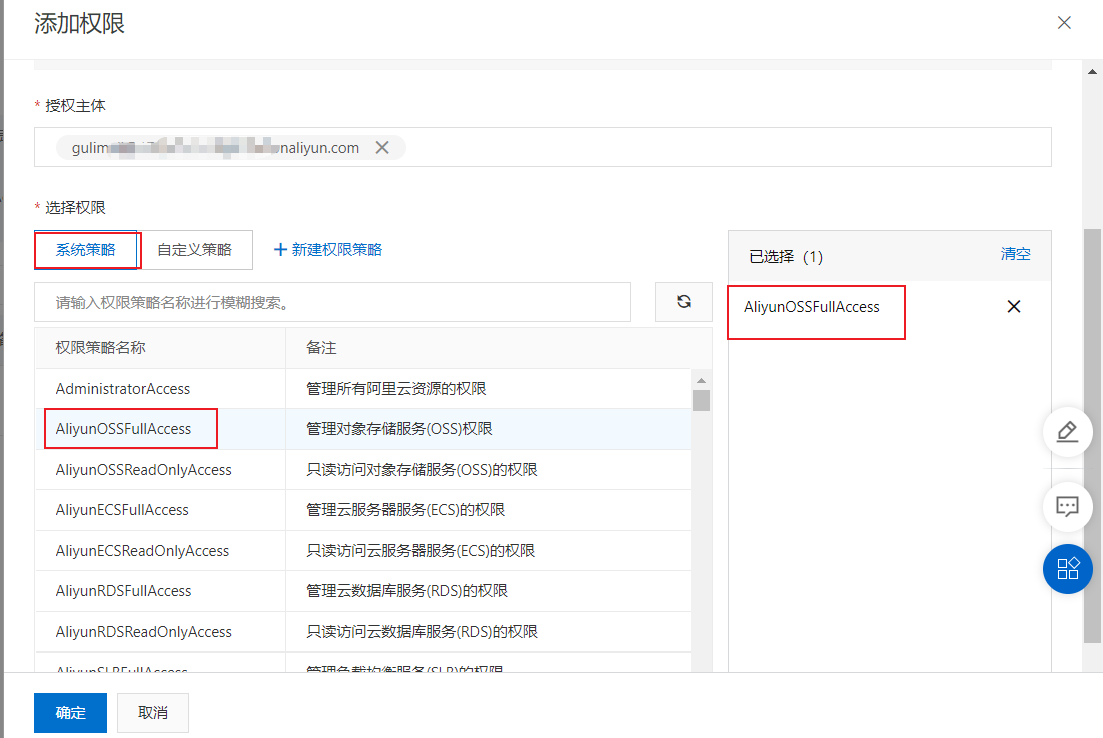The image size is (1103, 738).
Task: Close the 添加权限 dialog with X
Action: pos(1064,23)
